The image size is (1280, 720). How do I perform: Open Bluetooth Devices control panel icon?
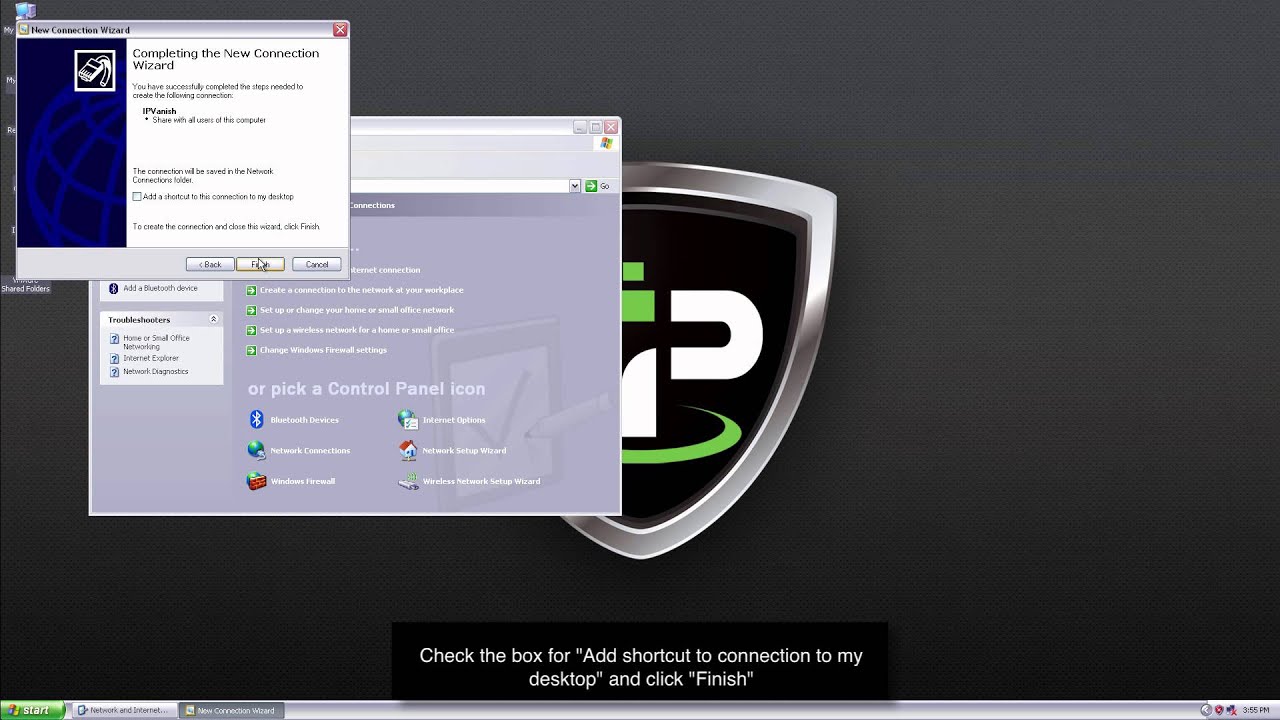tap(256, 420)
